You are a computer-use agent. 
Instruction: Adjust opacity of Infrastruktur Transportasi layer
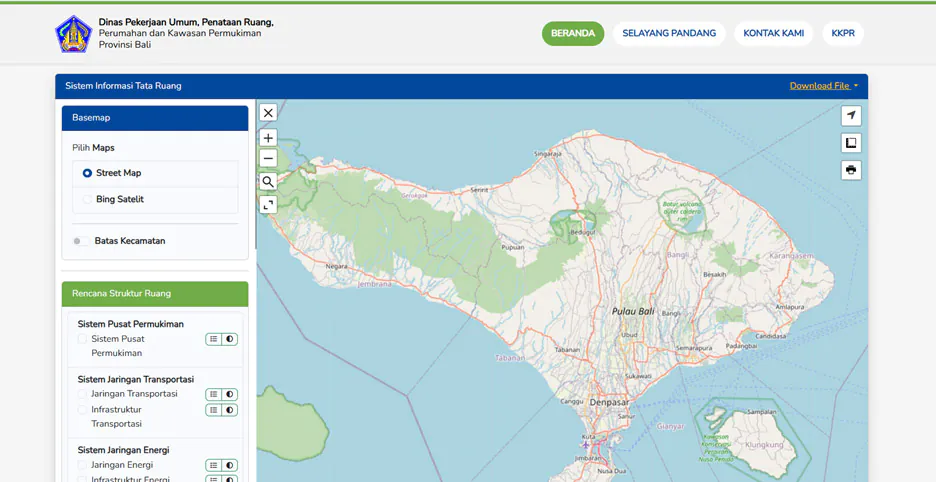[230, 410]
